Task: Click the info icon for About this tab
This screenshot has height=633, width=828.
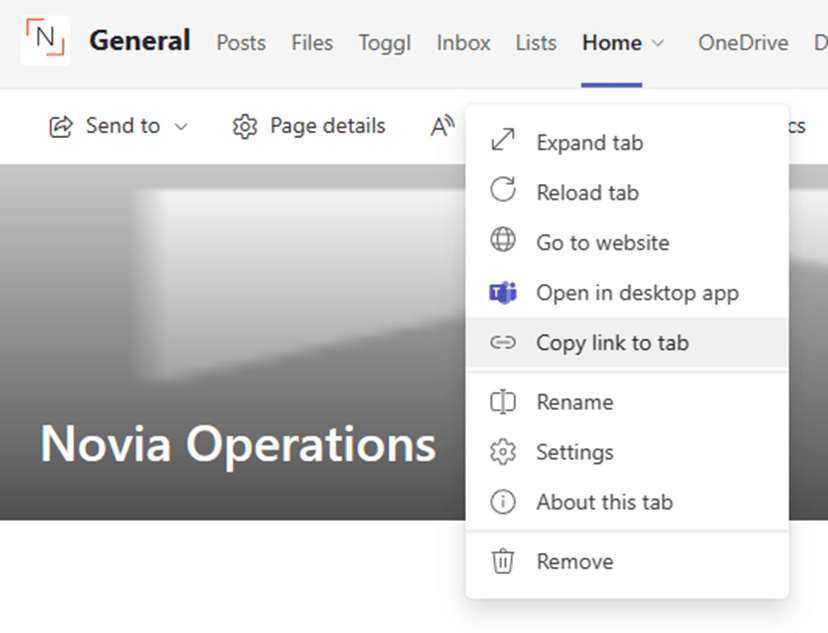Action: click(x=503, y=502)
